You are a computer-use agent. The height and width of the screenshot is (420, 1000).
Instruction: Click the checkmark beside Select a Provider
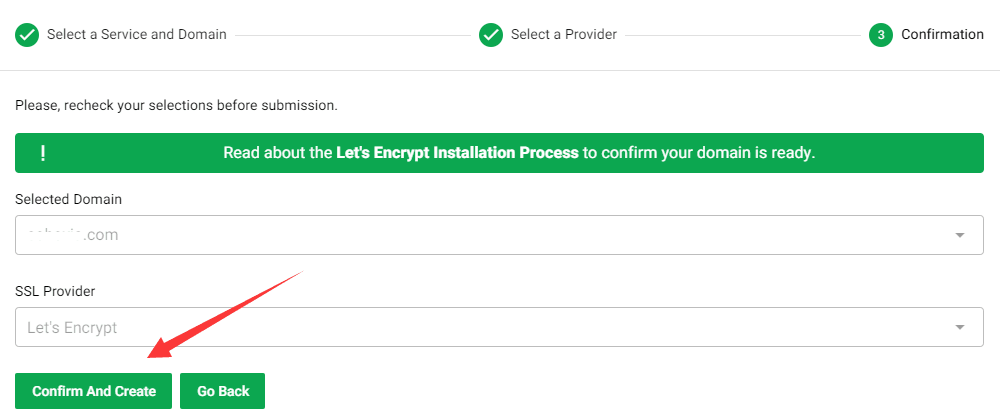click(x=490, y=35)
